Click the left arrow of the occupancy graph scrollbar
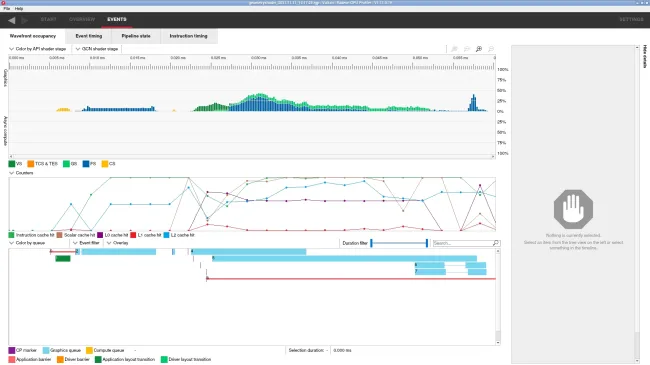Screen dimensions: 650x365 point(11,157)
